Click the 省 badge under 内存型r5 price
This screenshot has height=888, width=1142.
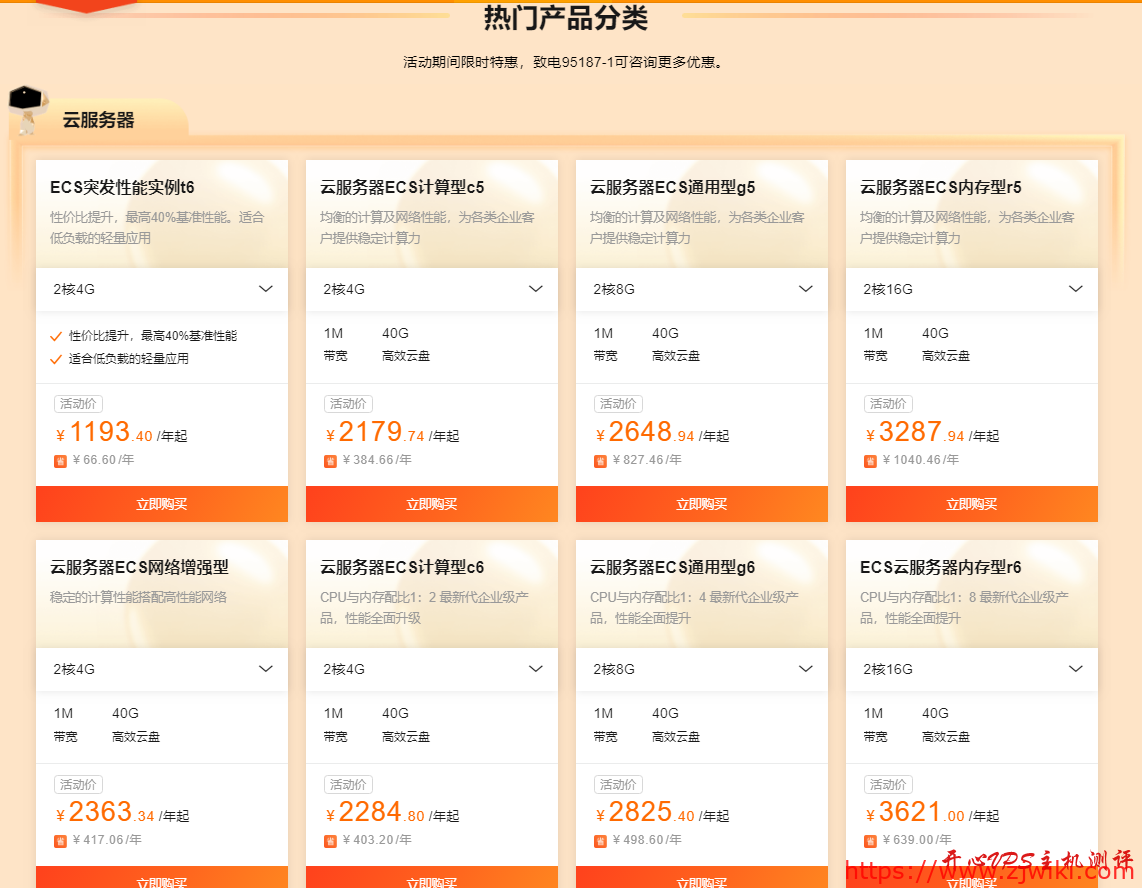pos(870,461)
